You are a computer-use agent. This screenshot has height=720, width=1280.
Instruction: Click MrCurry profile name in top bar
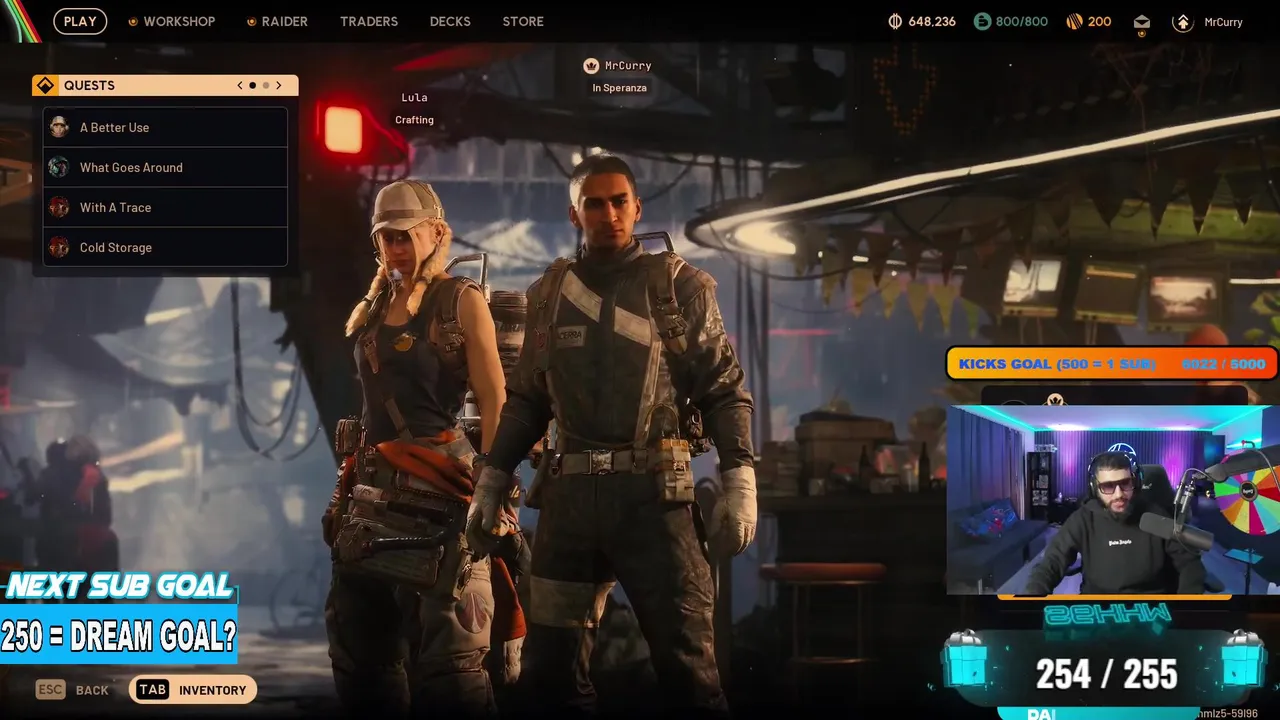pos(1223,22)
